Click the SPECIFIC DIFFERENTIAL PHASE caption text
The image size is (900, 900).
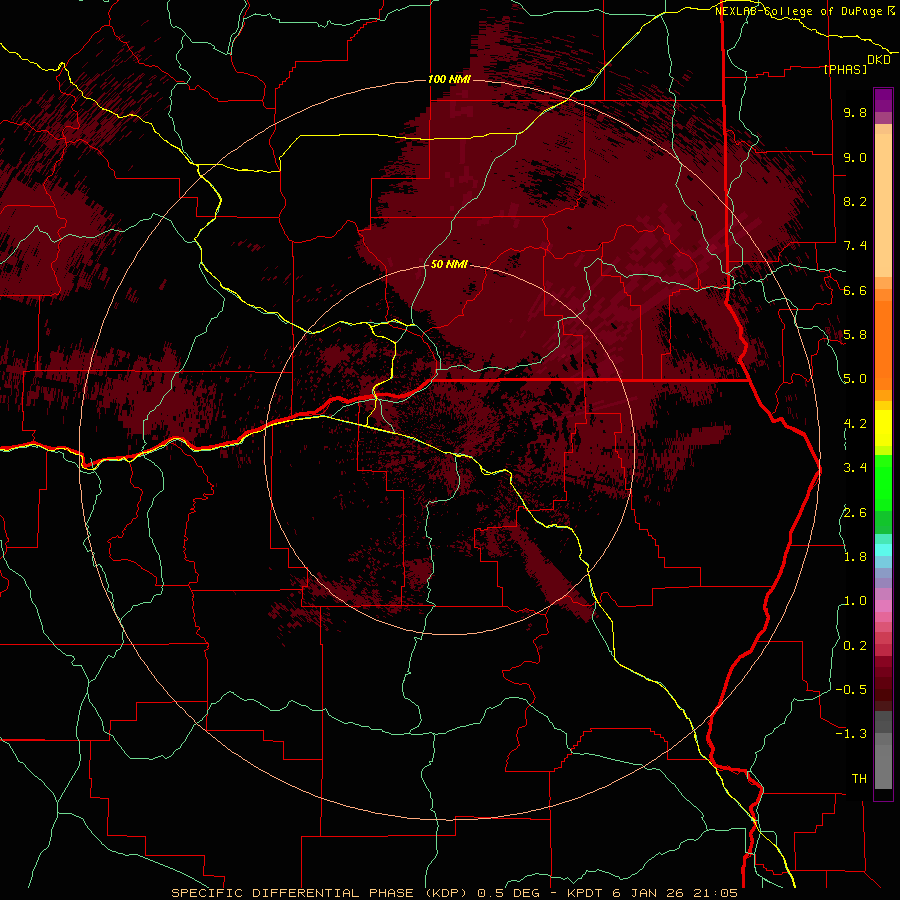(293, 893)
